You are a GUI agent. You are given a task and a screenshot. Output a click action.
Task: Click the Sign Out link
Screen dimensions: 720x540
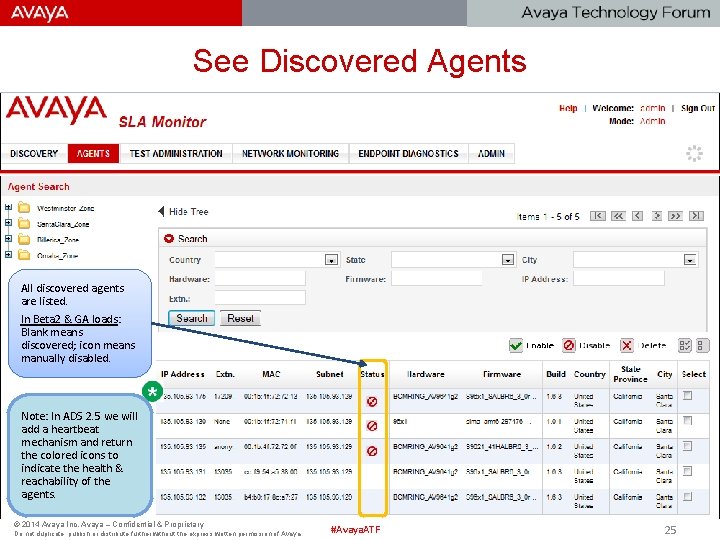coord(698,108)
